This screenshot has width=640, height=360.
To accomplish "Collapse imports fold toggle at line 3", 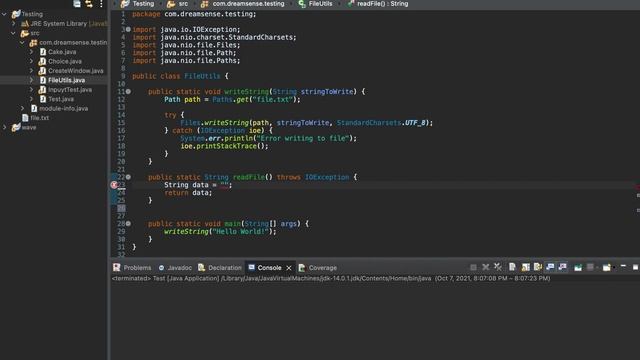I will (128, 29).
